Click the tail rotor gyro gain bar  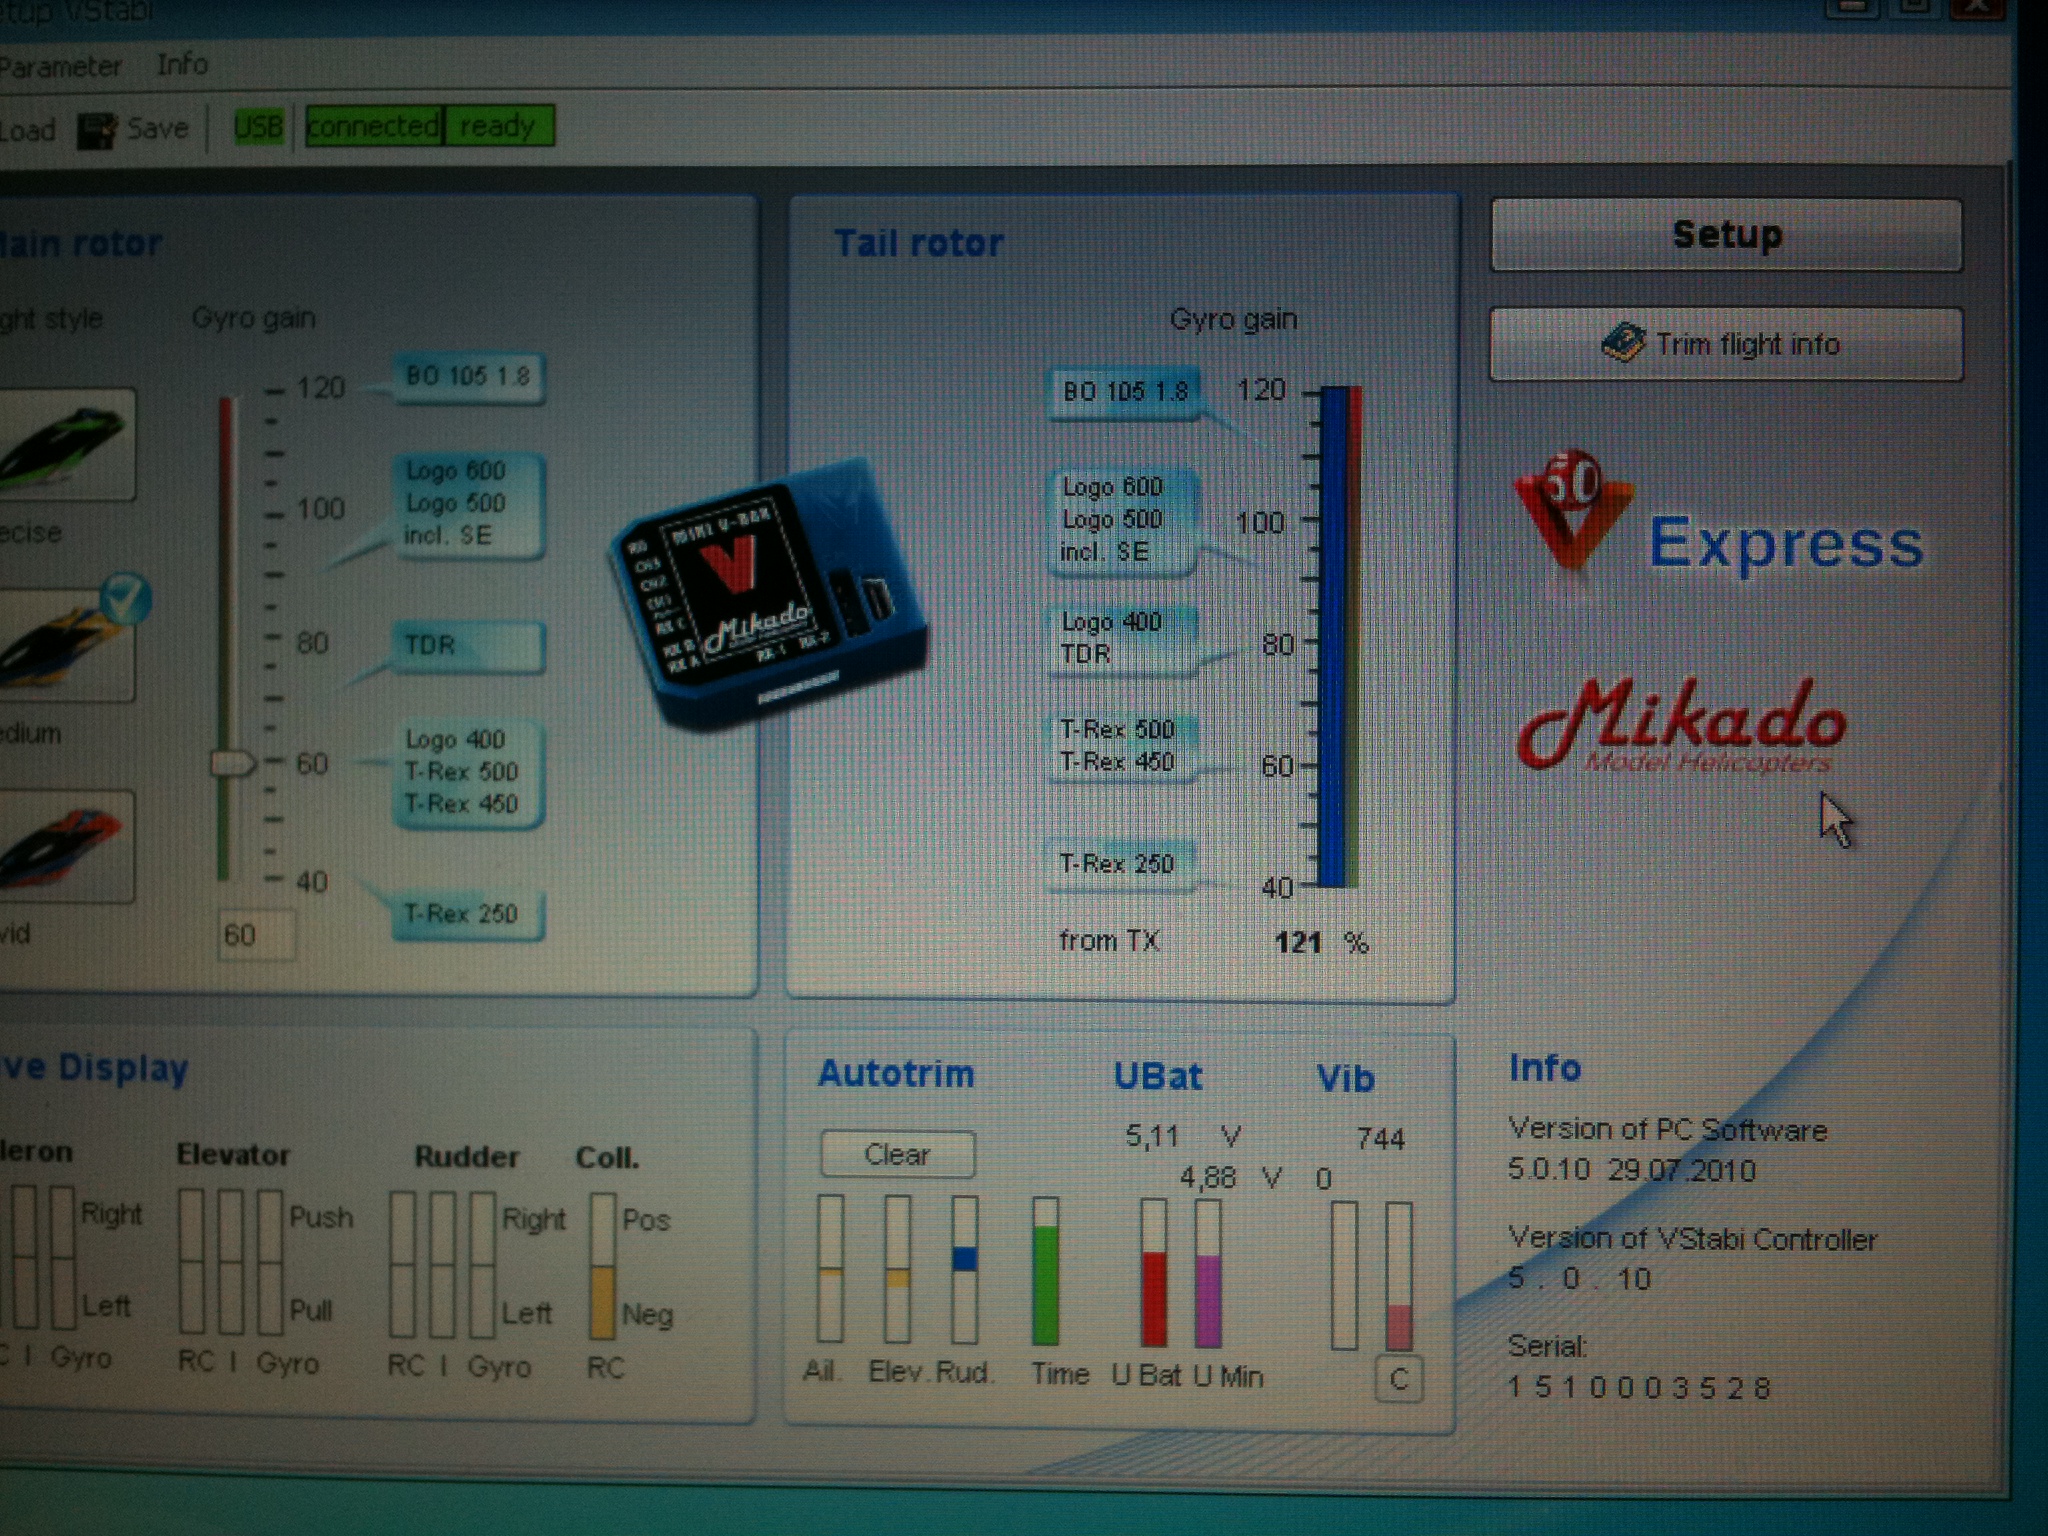(1340, 637)
